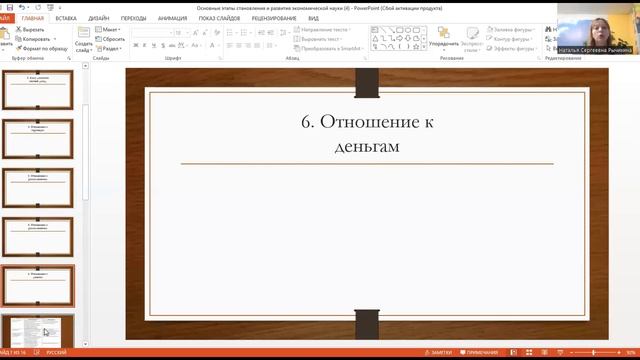Toggle strikethrough abc formatting
This screenshot has height=360, width=640.
(x=172, y=45)
